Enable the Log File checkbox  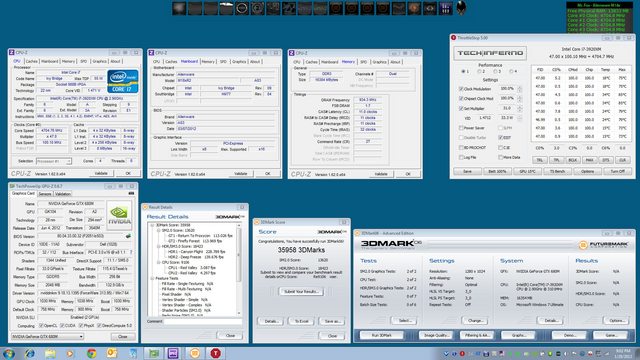click(461, 157)
